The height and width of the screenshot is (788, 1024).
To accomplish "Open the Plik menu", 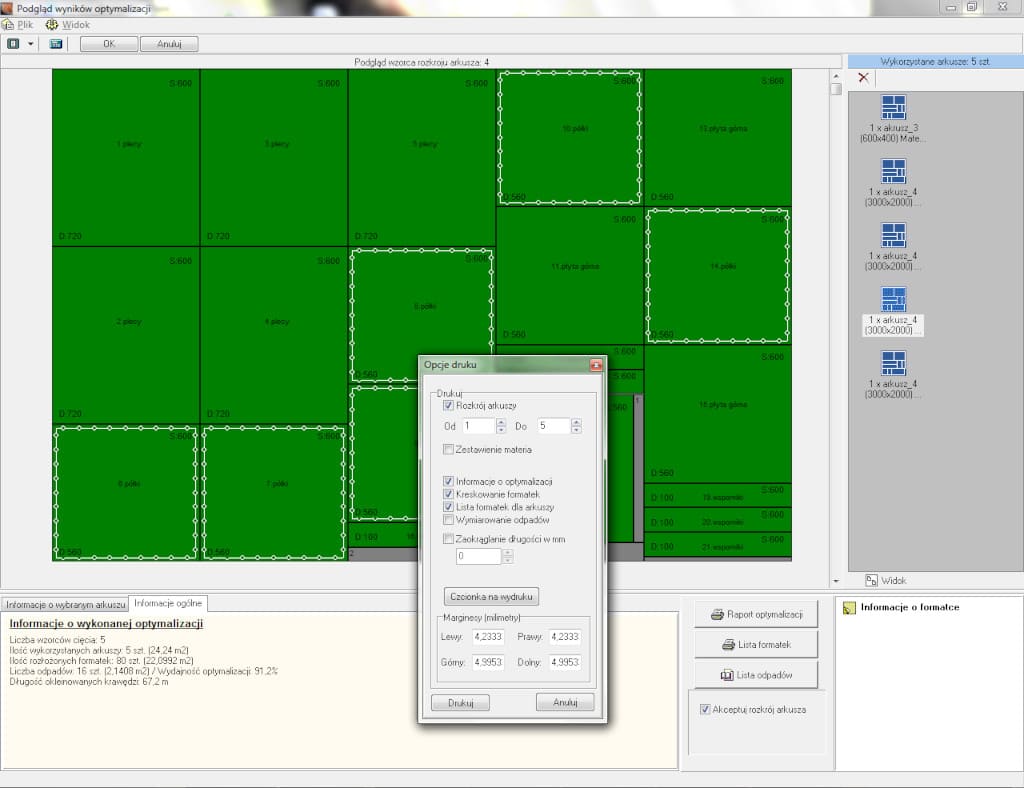I will pos(25,24).
